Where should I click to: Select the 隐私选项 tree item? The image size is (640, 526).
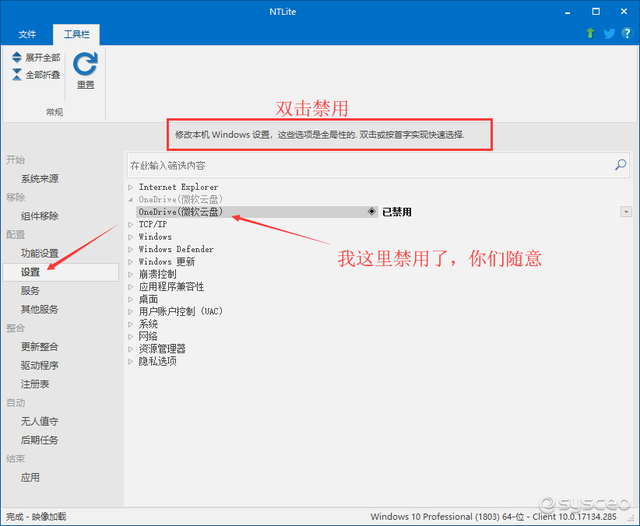pos(158,361)
